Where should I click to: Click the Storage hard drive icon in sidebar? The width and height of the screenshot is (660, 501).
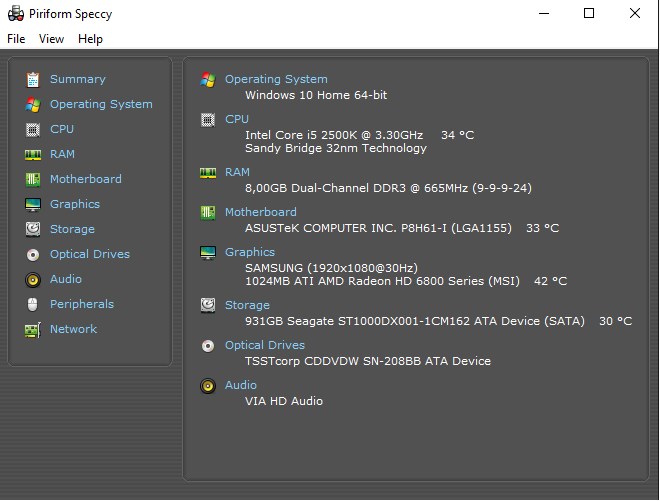tap(33, 229)
